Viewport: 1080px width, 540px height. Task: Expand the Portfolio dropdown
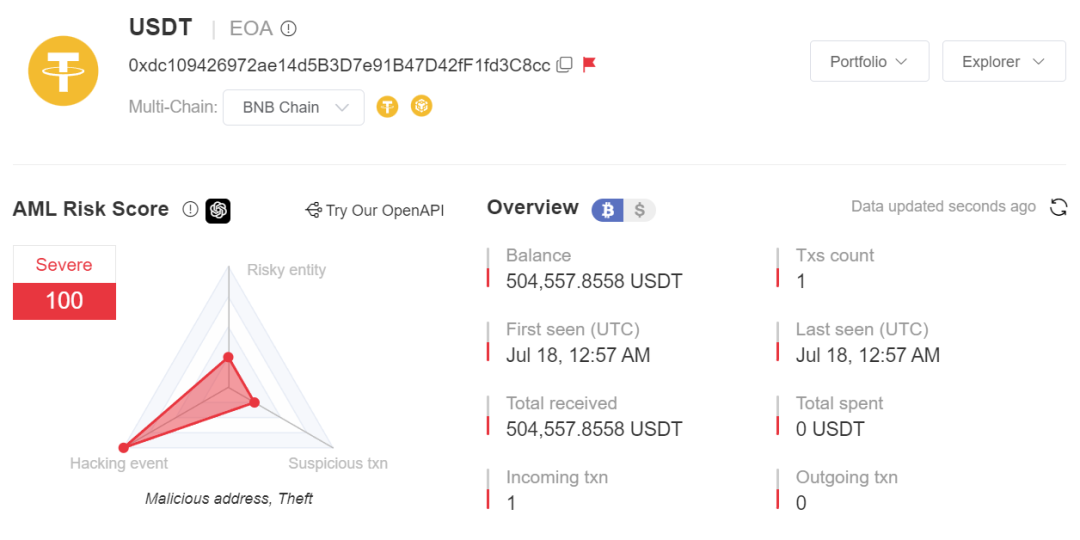[869, 61]
